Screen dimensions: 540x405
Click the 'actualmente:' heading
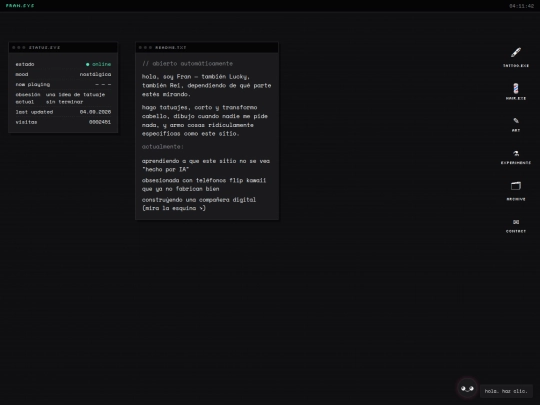[x=163, y=147]
